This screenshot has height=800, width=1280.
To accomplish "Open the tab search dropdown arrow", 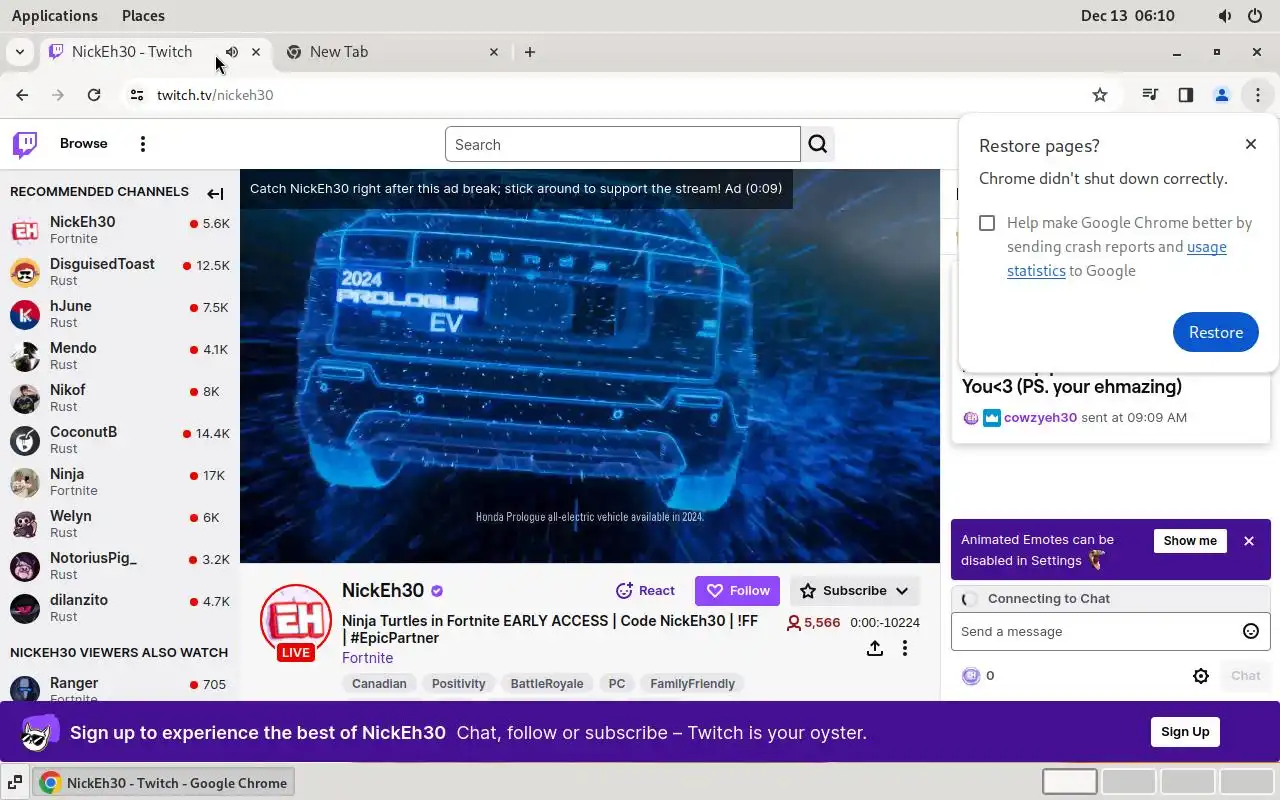I will point(20,52).
